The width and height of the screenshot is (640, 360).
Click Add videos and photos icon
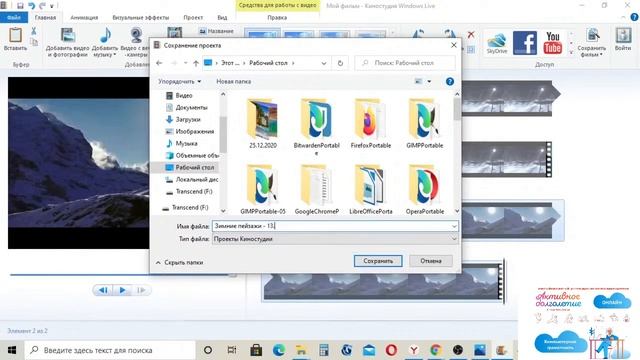(68, 36)
